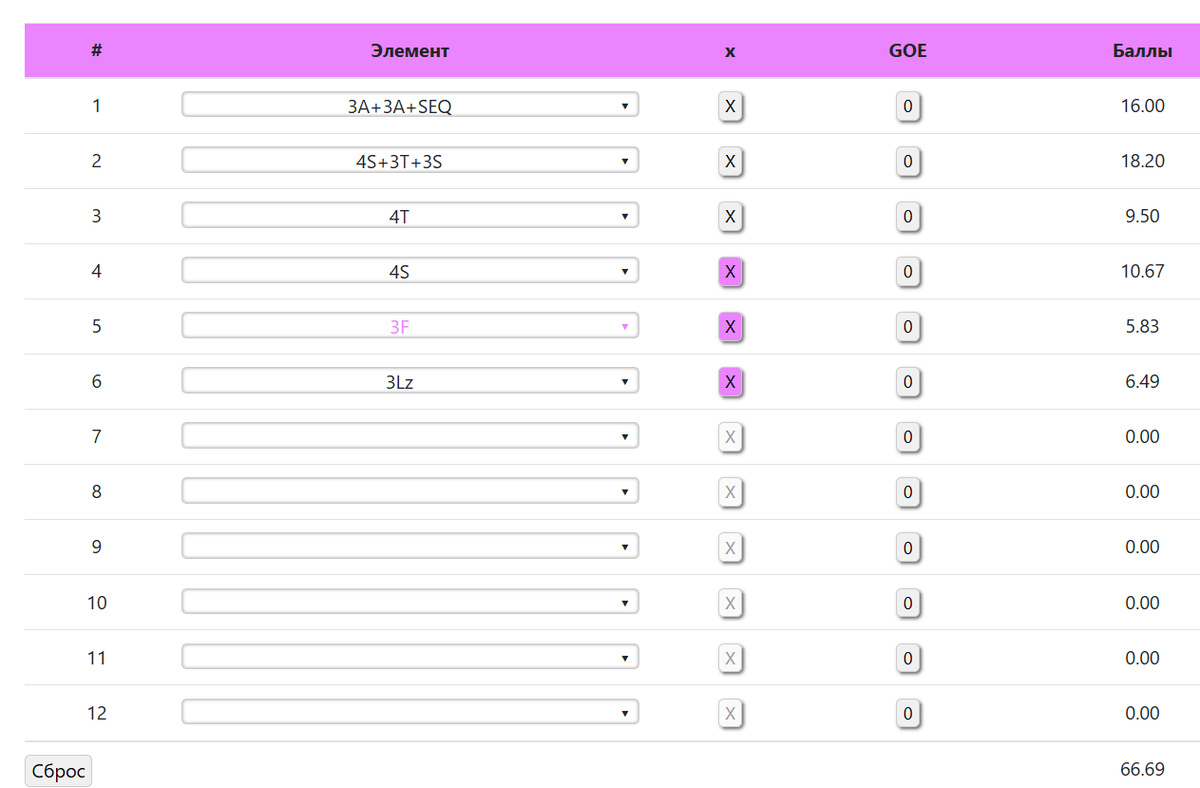
Task: Click the GOE 0 button in row 6
Action: 908,382
